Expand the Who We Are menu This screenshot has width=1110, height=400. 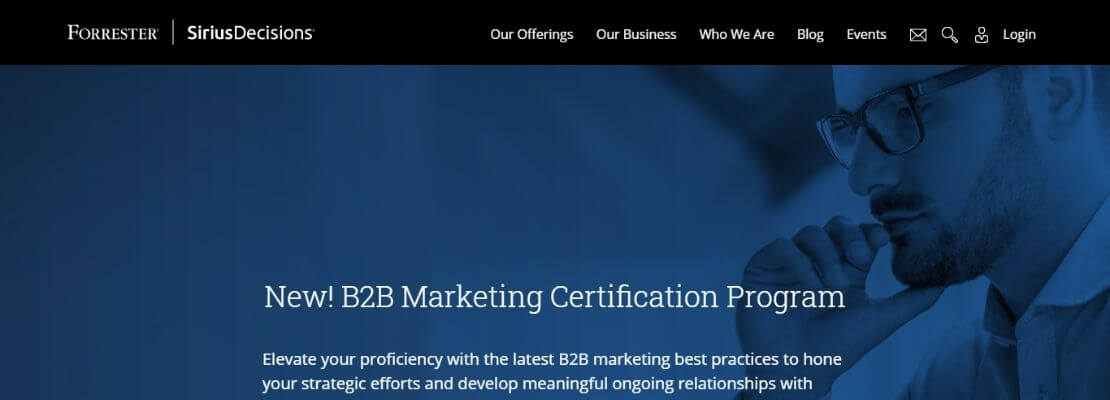click(x=736, y=34)
